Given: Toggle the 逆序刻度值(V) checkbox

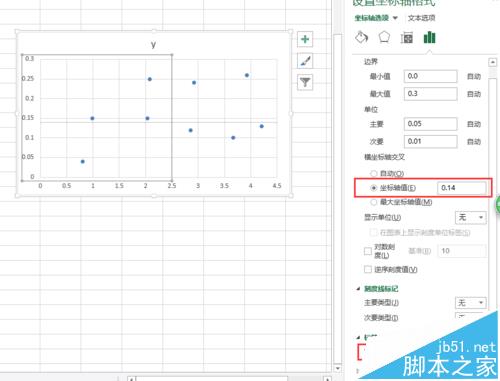Looking at the screenshot, I should pyautogui.click(x=368, y=269).
